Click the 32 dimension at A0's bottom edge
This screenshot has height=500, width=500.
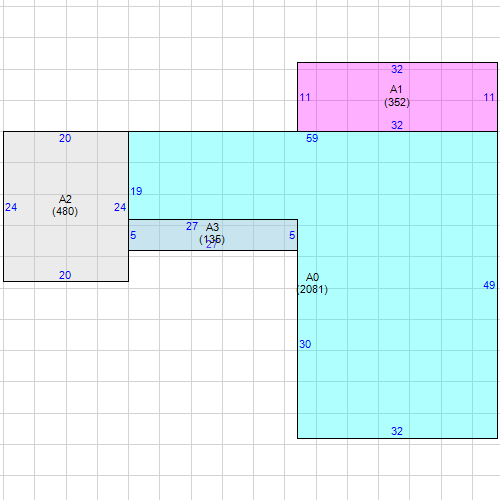[397, 431]
